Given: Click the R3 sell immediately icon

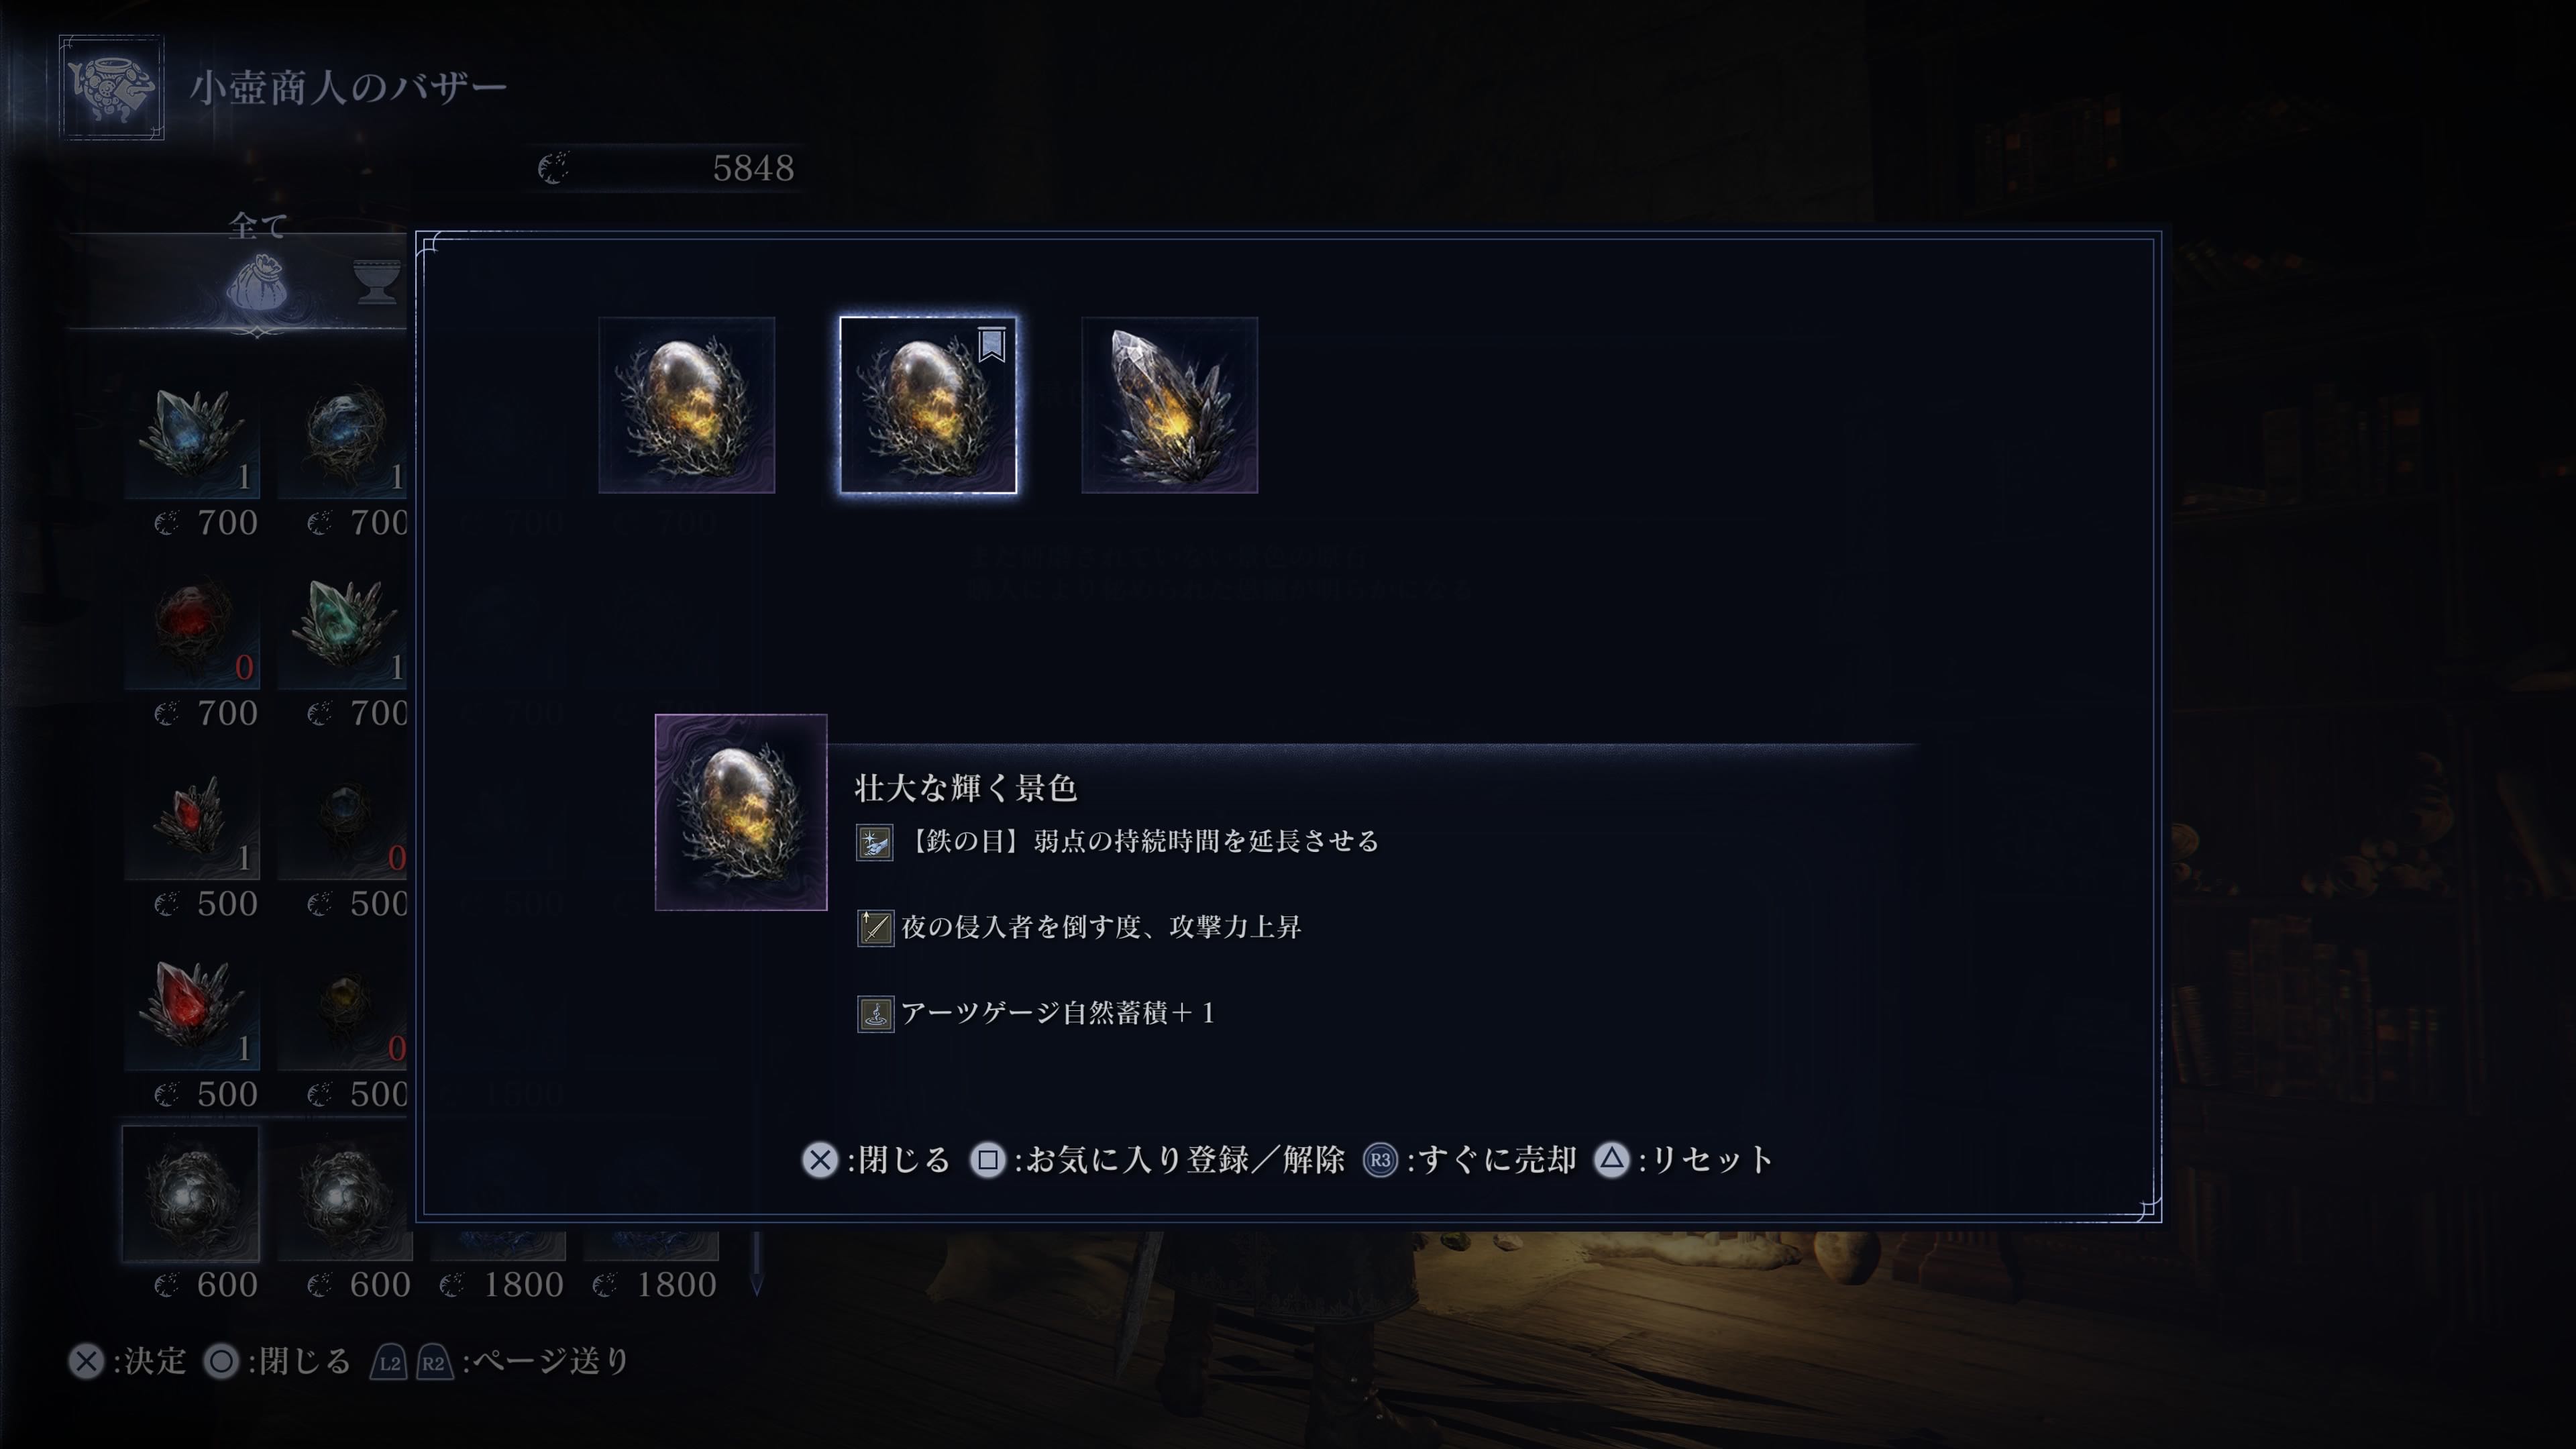Looking at the screenshot, I should 1380,1160.
